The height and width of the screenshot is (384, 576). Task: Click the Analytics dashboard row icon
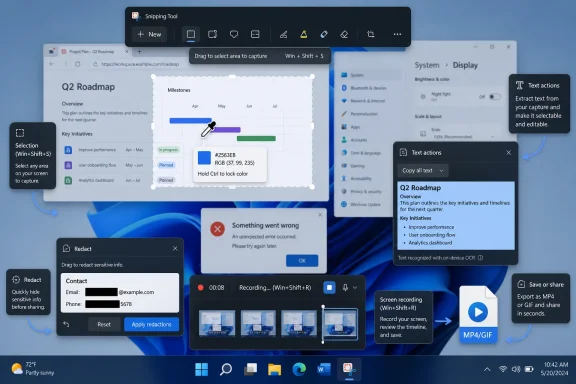pyautogui.click(x=68, y=180)
